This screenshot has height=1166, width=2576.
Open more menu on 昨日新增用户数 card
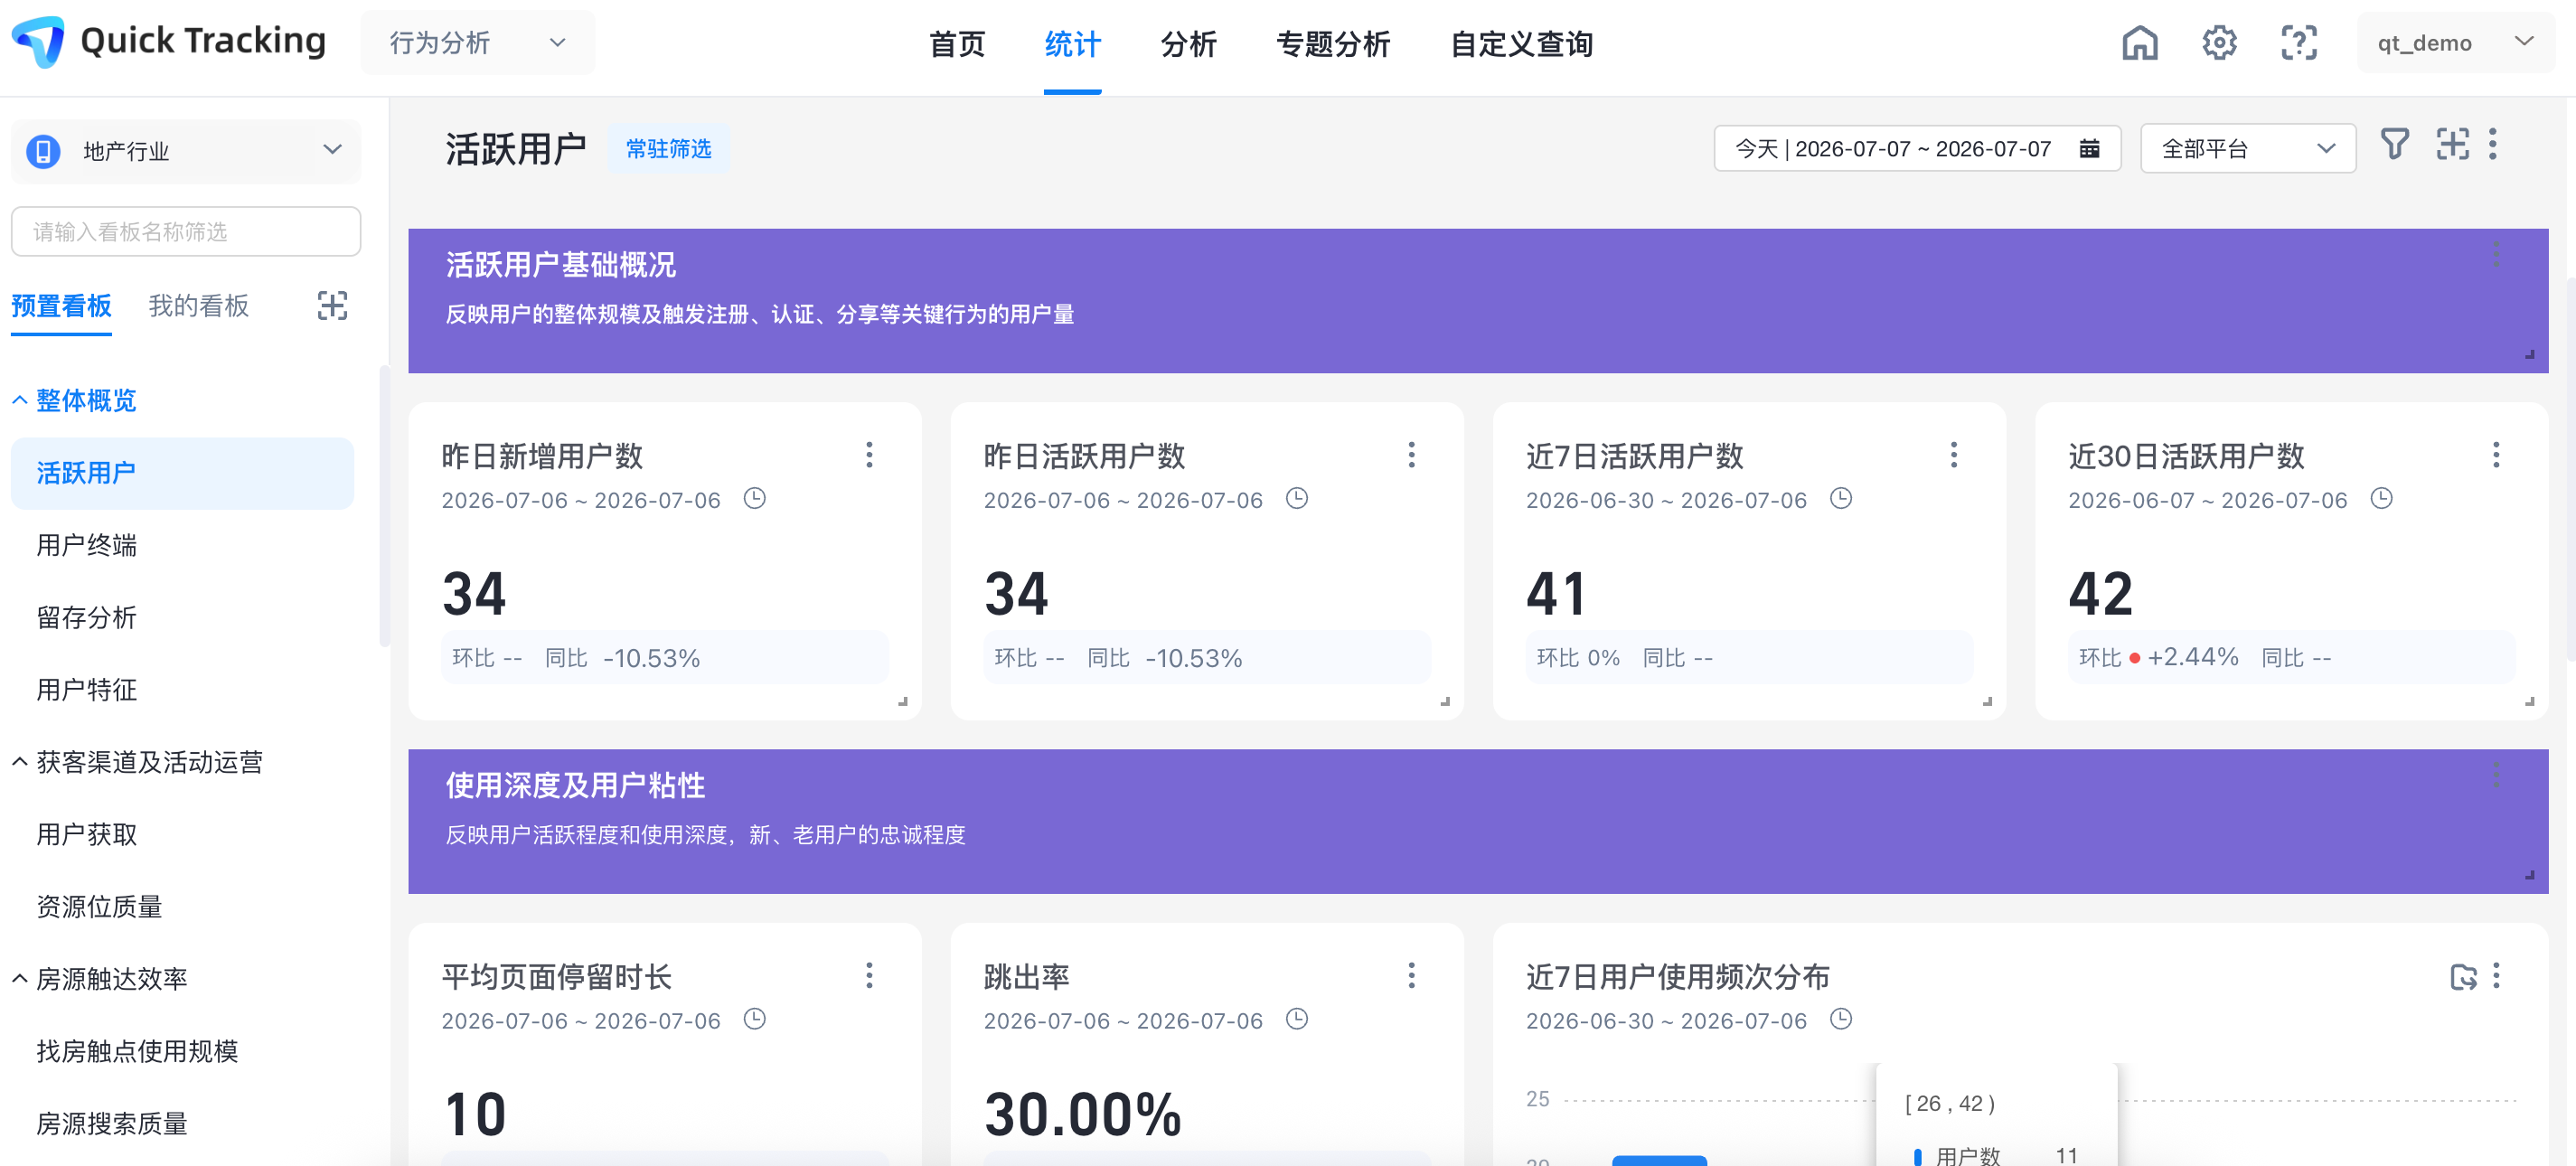tap(869, 455)
